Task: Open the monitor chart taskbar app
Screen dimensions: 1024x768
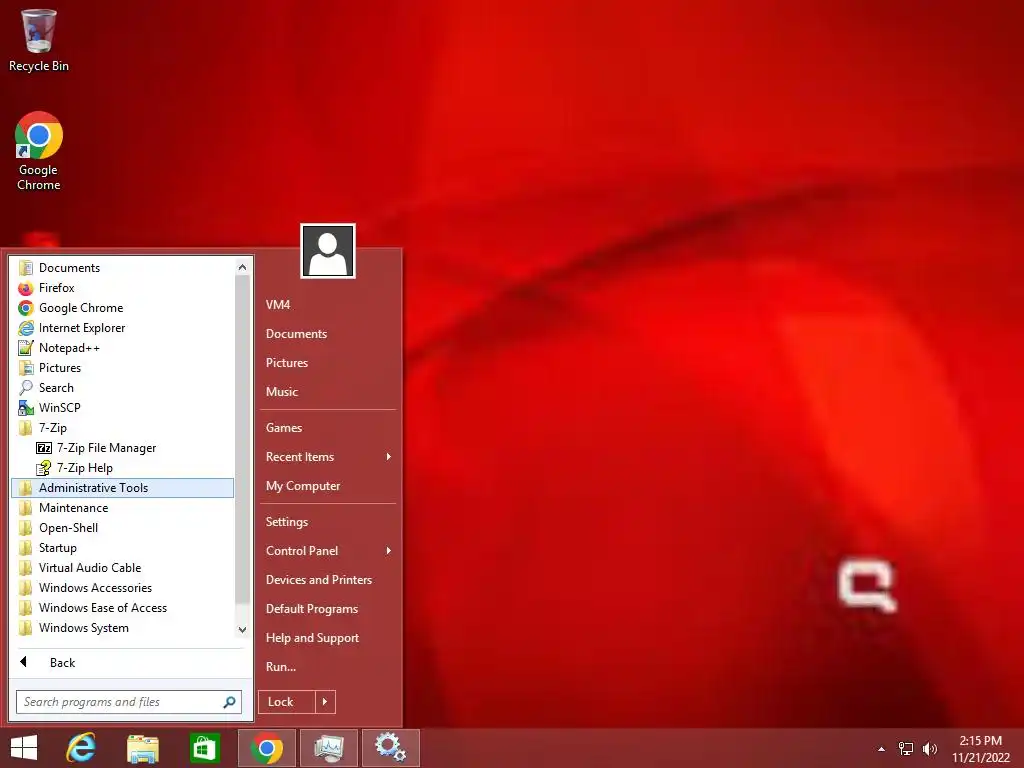Action: click(328, 748)
